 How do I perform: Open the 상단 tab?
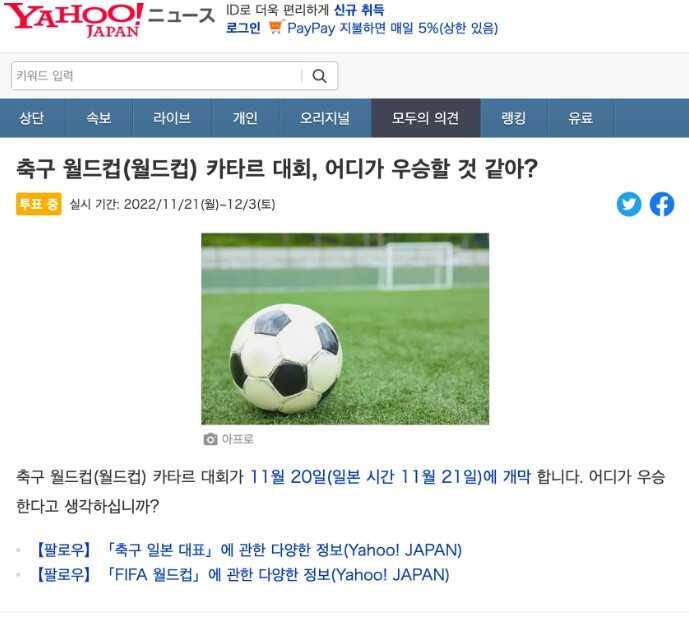pos(32,118)
